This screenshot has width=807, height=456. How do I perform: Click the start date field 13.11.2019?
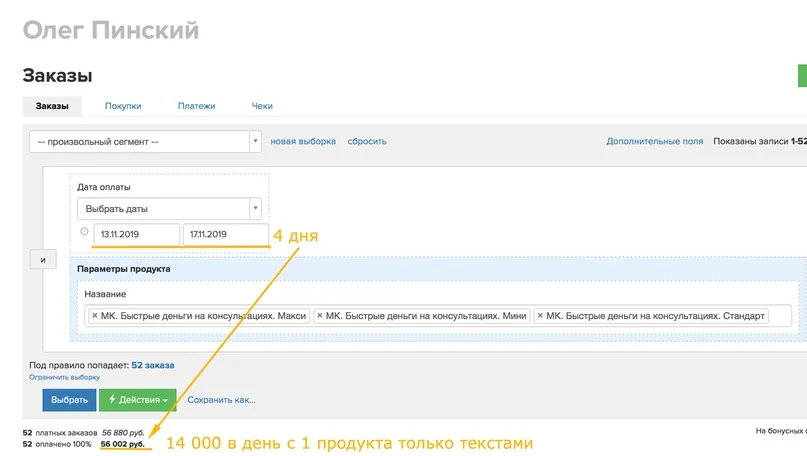[135, 235]
